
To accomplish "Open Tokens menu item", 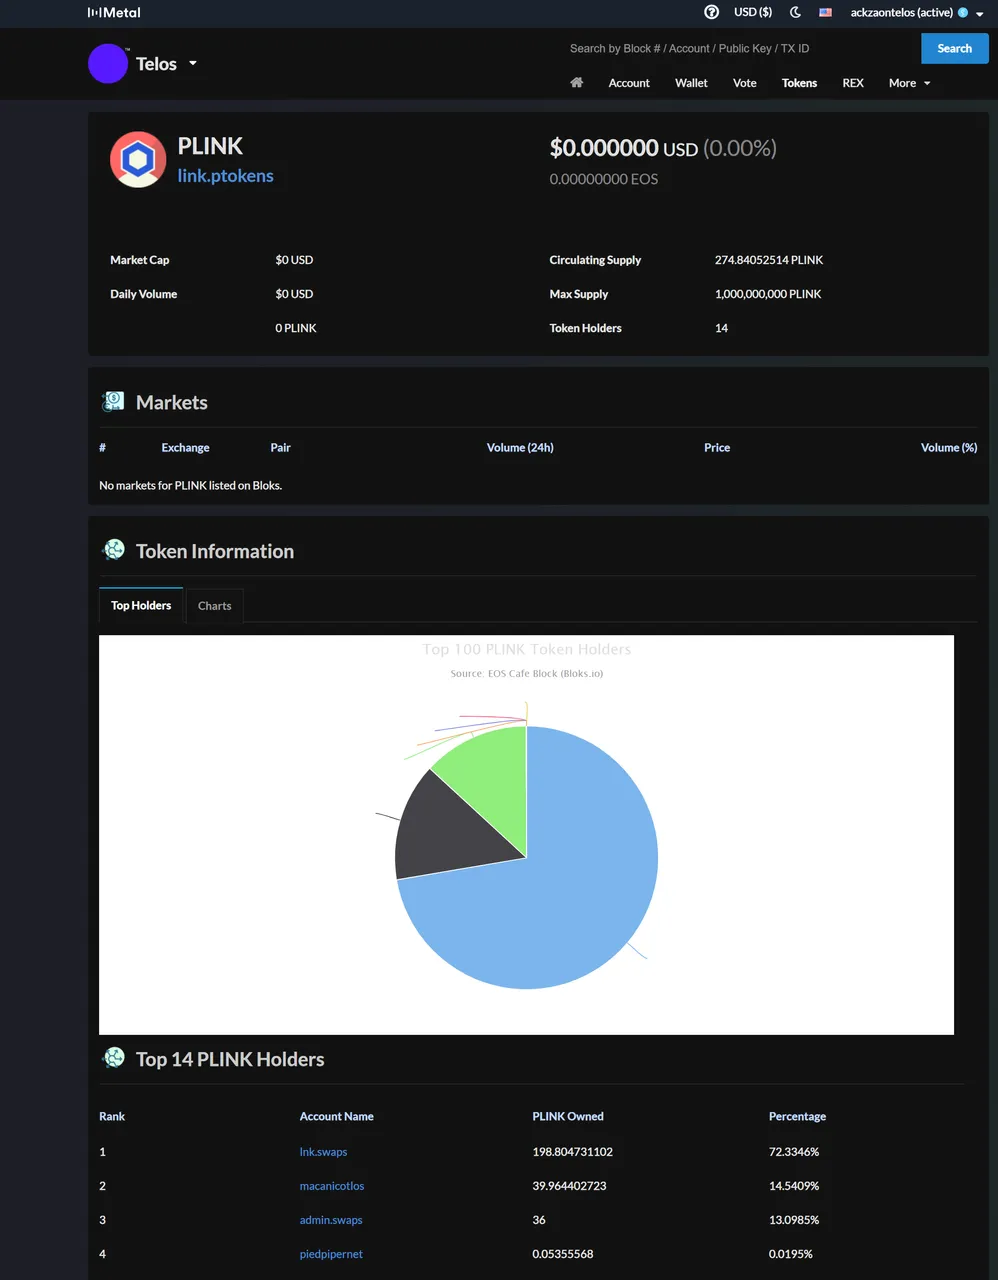I will point(799,83).
